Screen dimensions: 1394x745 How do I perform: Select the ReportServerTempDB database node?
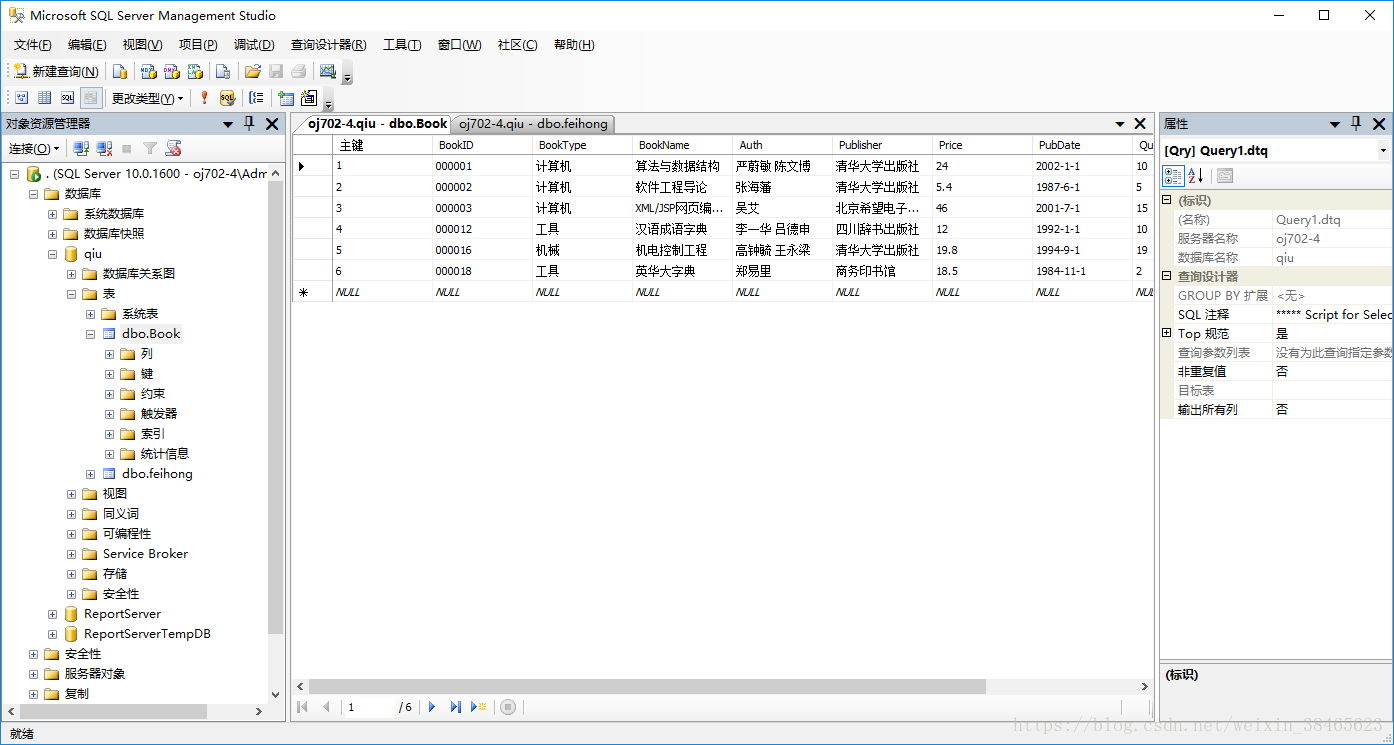[x=147, y=634]
